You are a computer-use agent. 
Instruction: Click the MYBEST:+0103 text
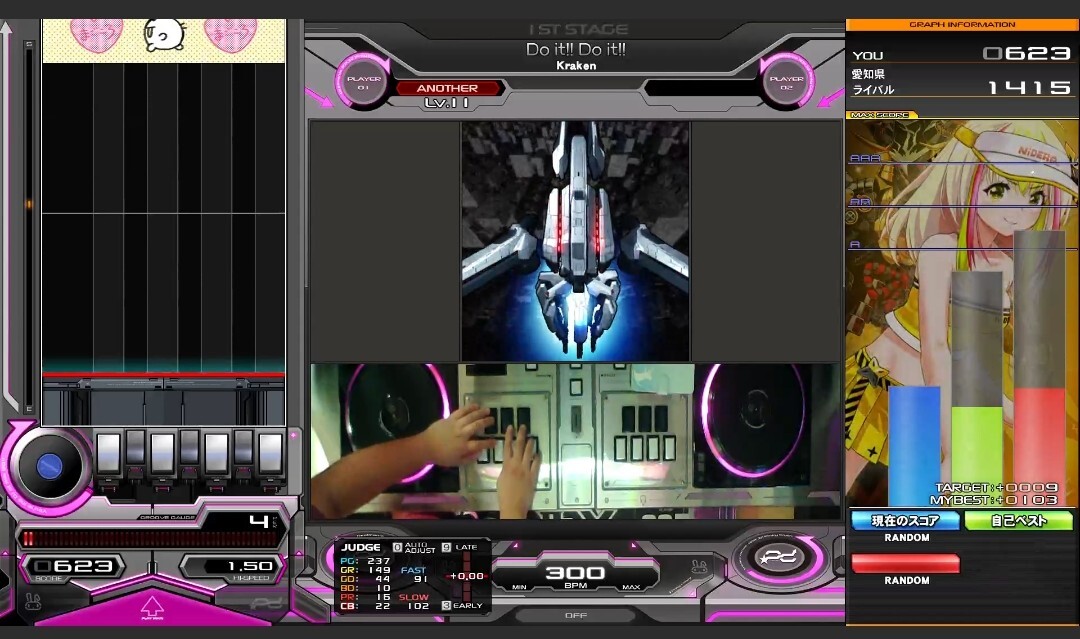pyautogui.click(x=994, y=500)
